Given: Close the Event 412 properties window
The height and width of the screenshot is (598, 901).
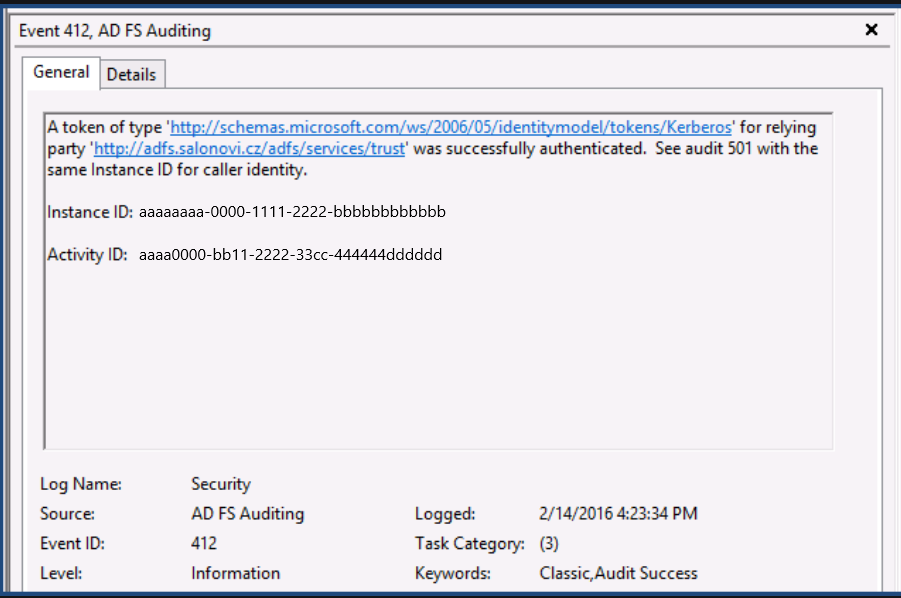Looking at the screenshot, I should click(871, 29).
